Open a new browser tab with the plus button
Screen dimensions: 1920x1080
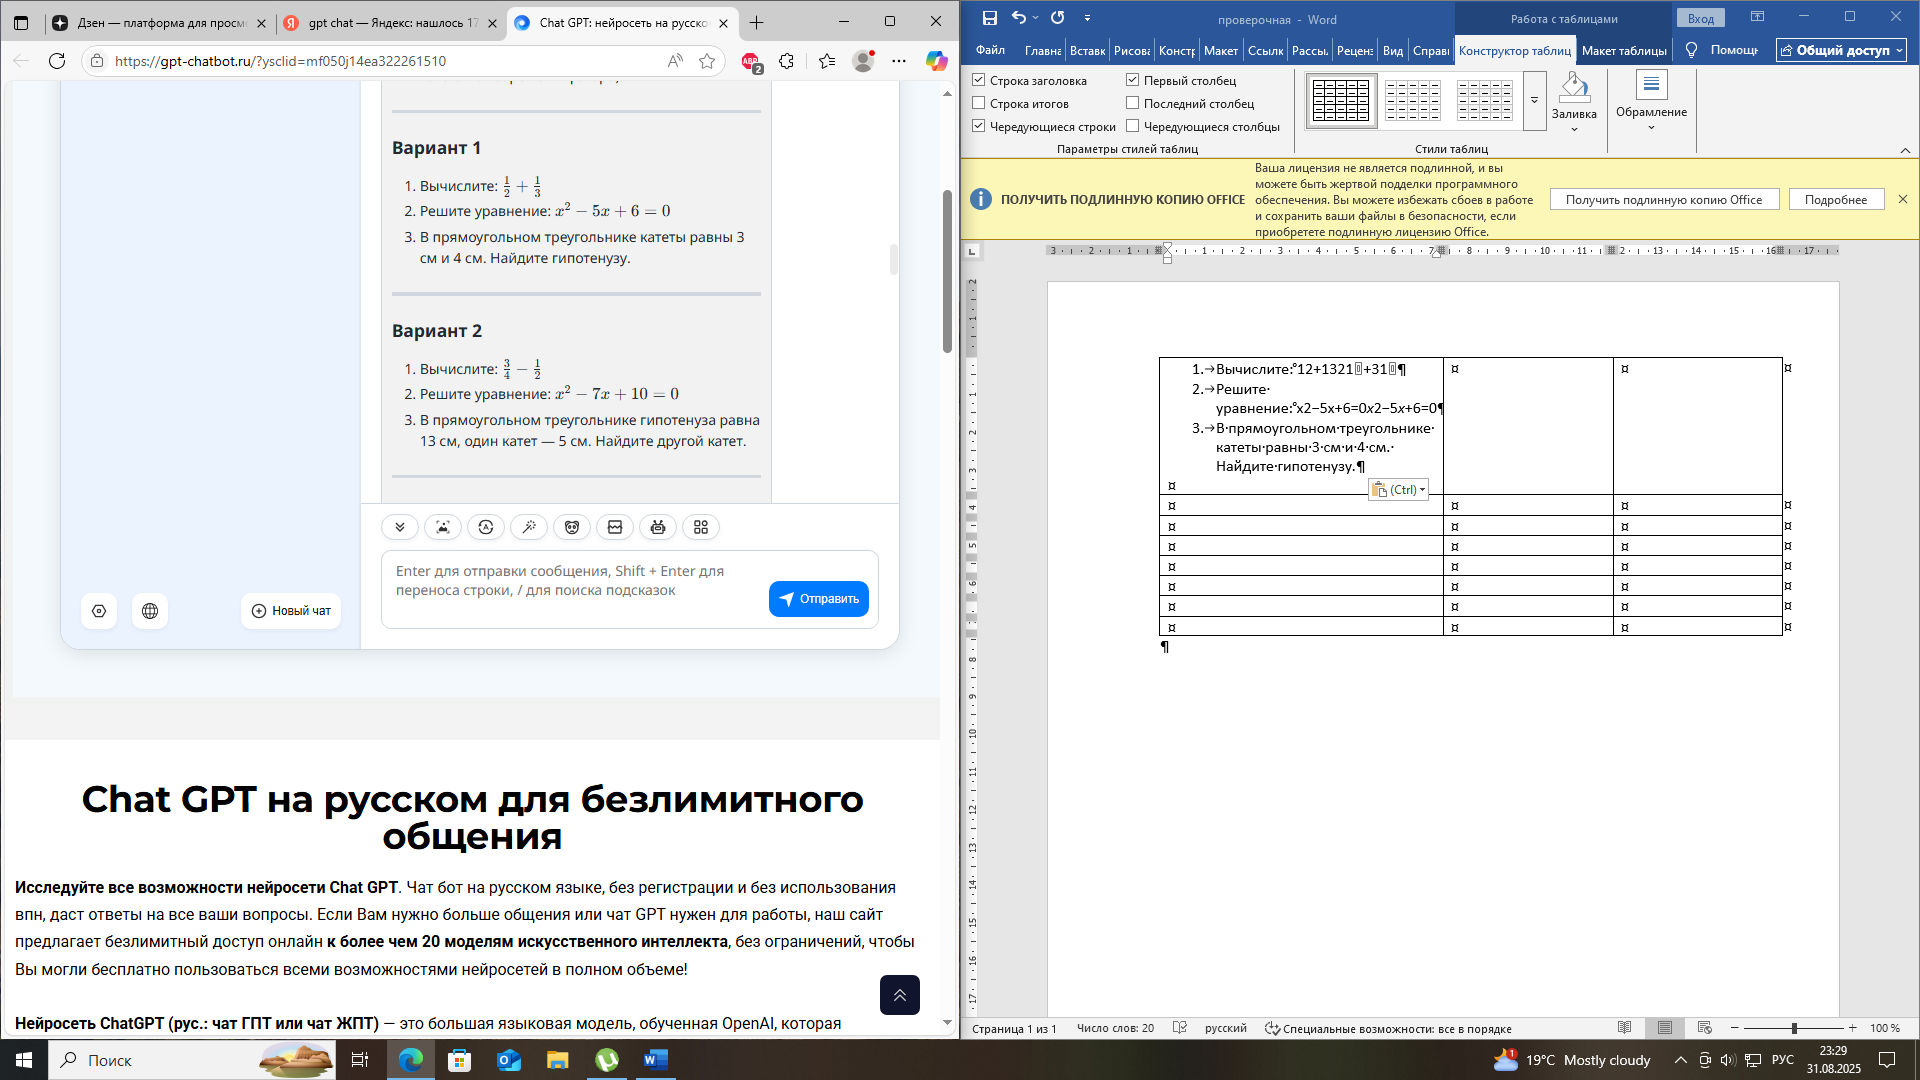click(757, 22)
